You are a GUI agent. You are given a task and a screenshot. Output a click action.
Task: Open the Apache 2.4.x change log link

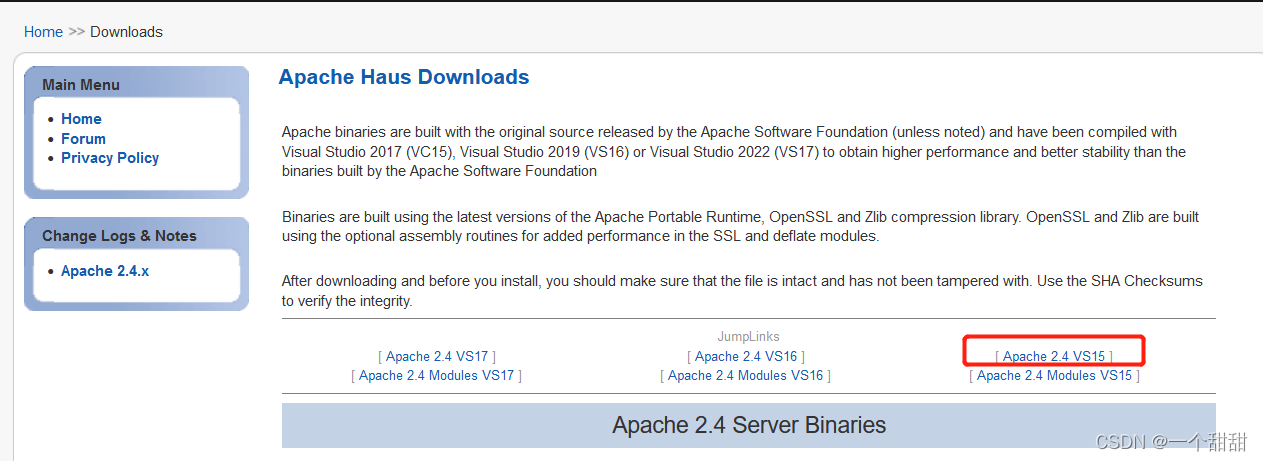[105, 271]
